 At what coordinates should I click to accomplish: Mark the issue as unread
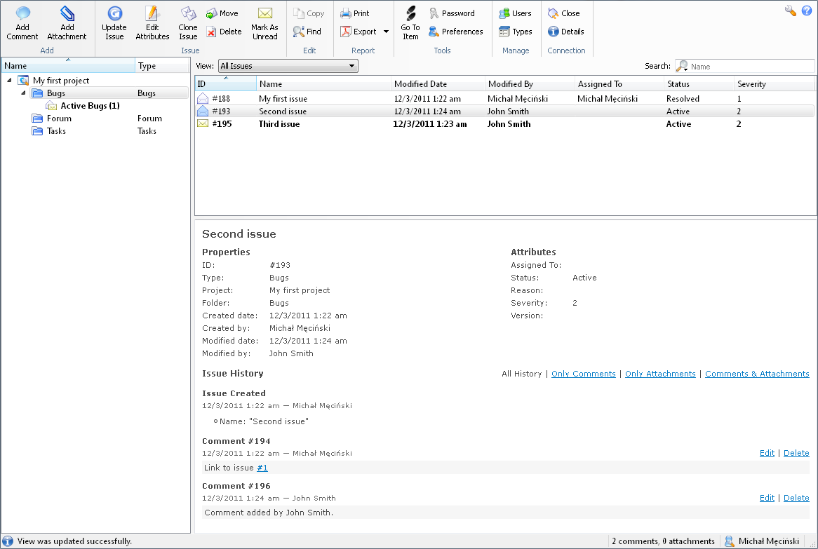tap(265, 23)
